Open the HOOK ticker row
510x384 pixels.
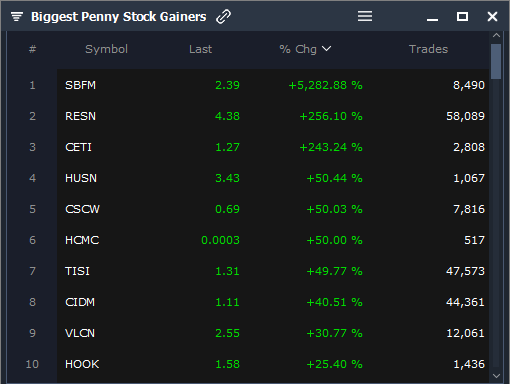pyautogui.click(x=273, y=364)
